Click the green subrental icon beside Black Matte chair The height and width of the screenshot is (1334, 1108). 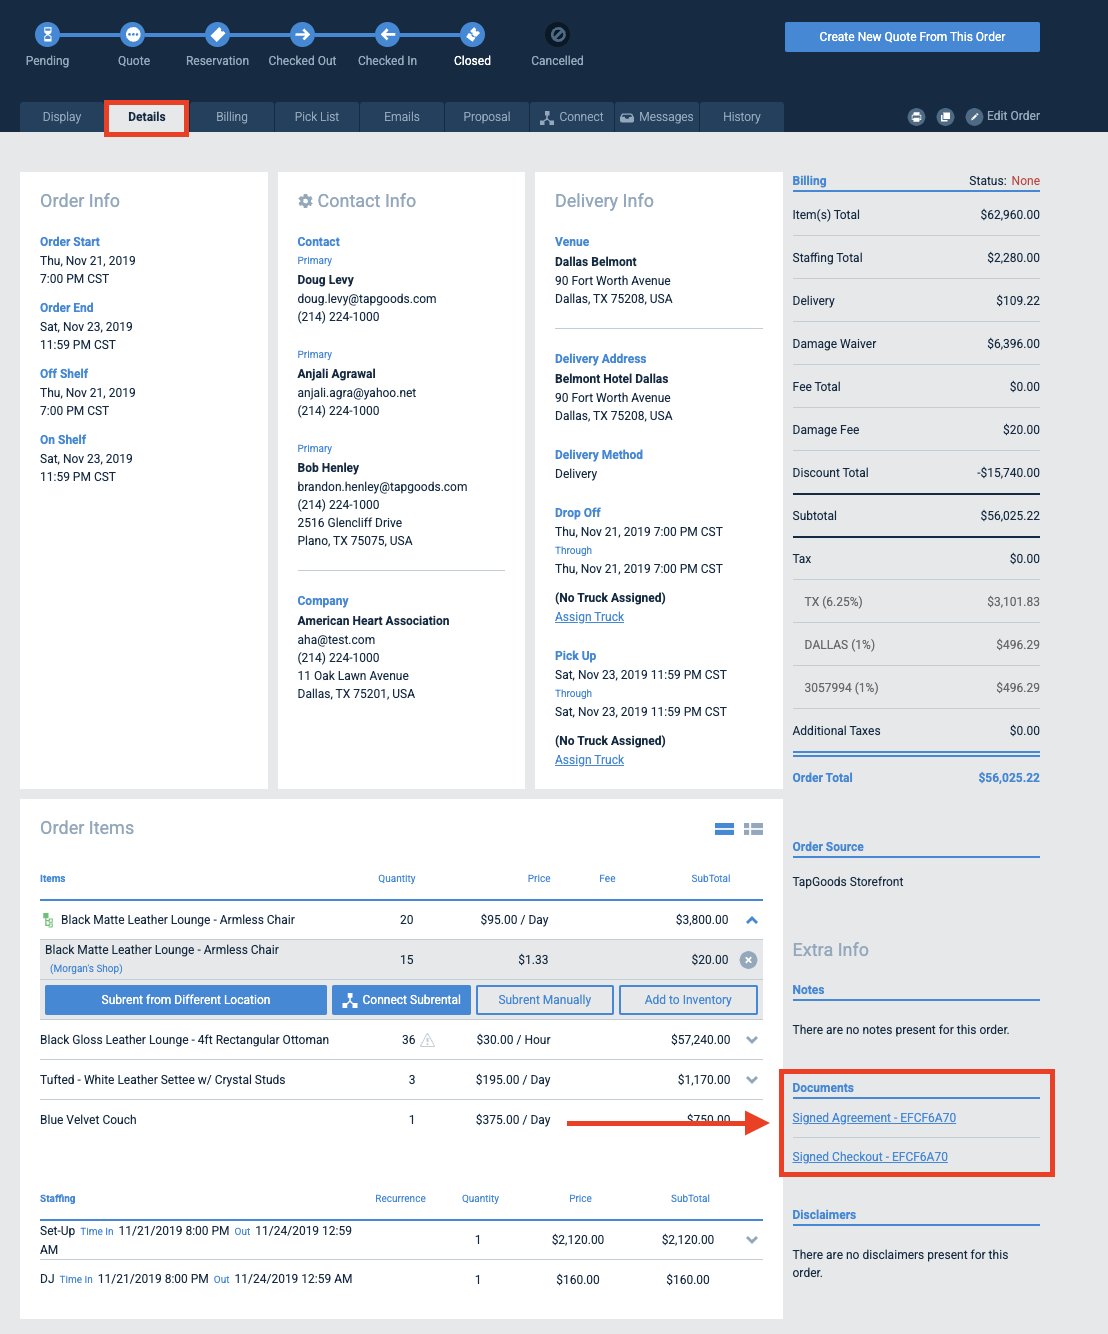(x=46, y=919)
